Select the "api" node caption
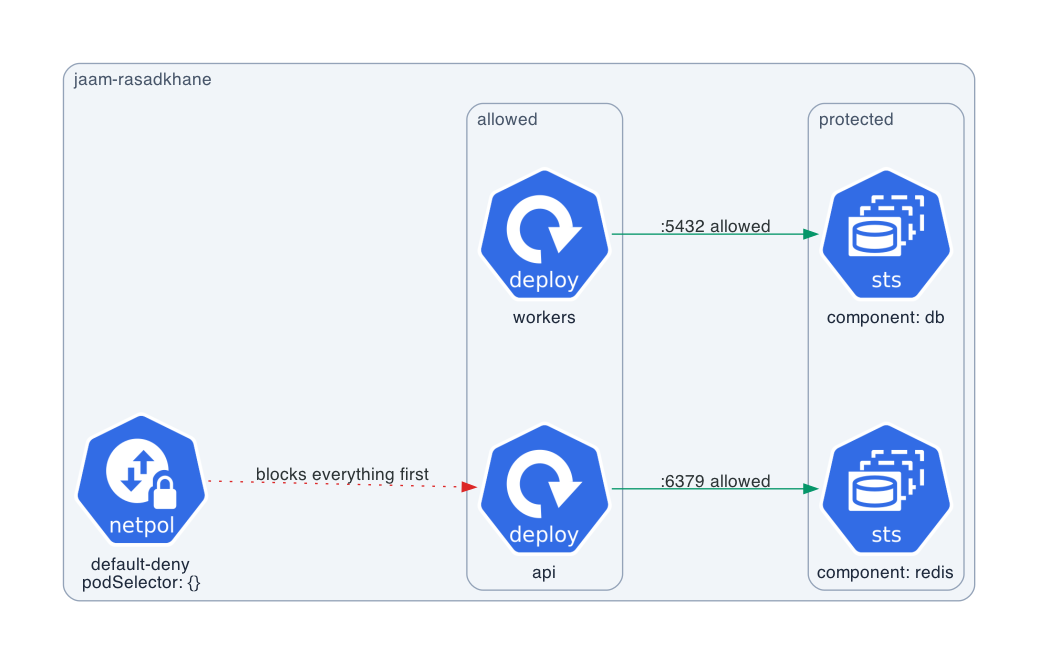Image resolution: width=1038 pixels, height=664 pixels. click(544, 572)
